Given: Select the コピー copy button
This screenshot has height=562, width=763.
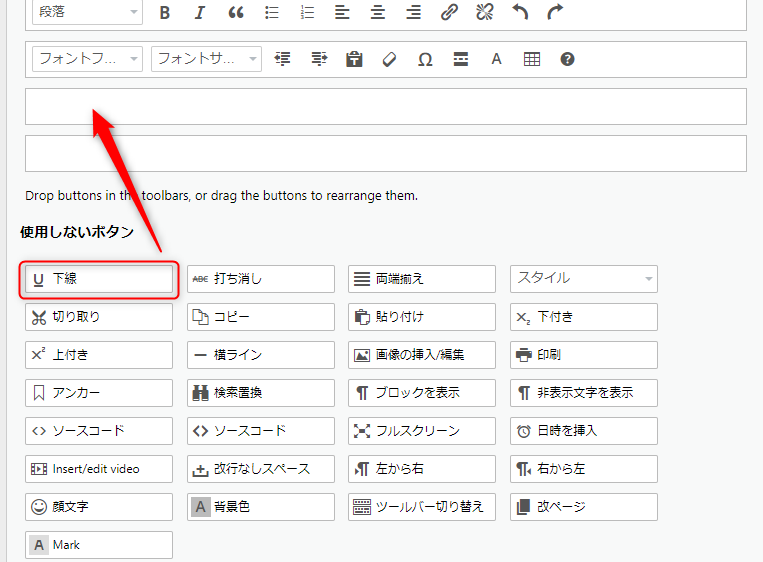Looking at the screenshot, I should [261, 317].
